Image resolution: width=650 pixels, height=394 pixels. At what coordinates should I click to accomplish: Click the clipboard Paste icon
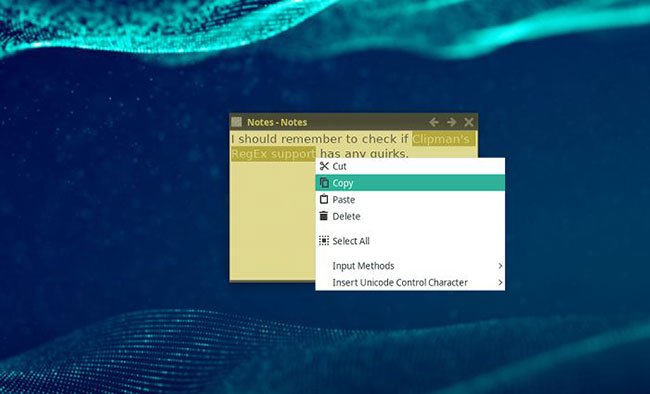click(x=324, y=199)
